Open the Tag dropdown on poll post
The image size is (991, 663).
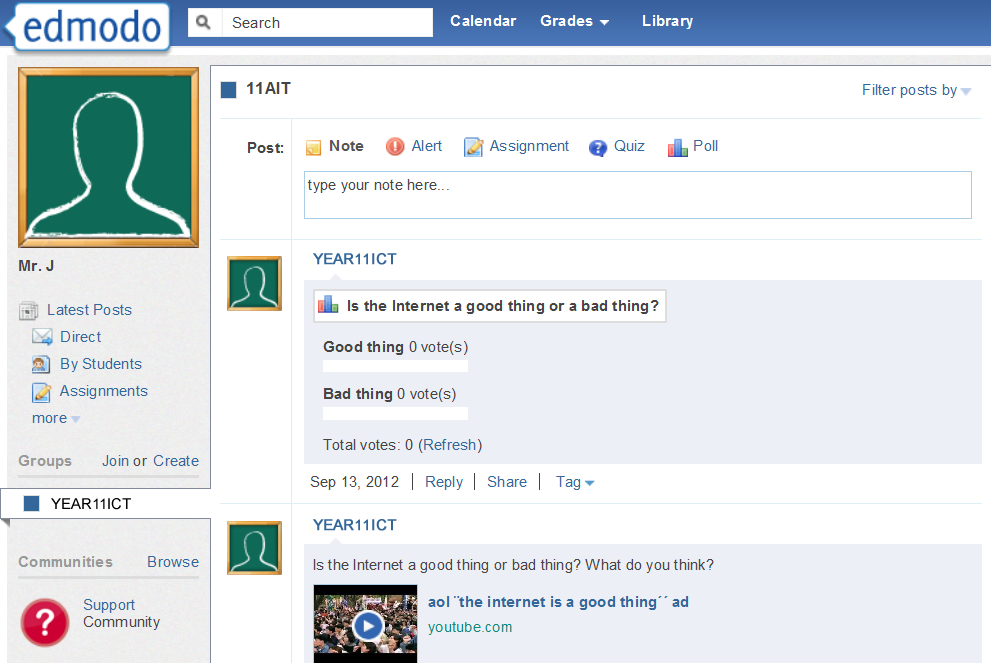[x=575, y=482]
